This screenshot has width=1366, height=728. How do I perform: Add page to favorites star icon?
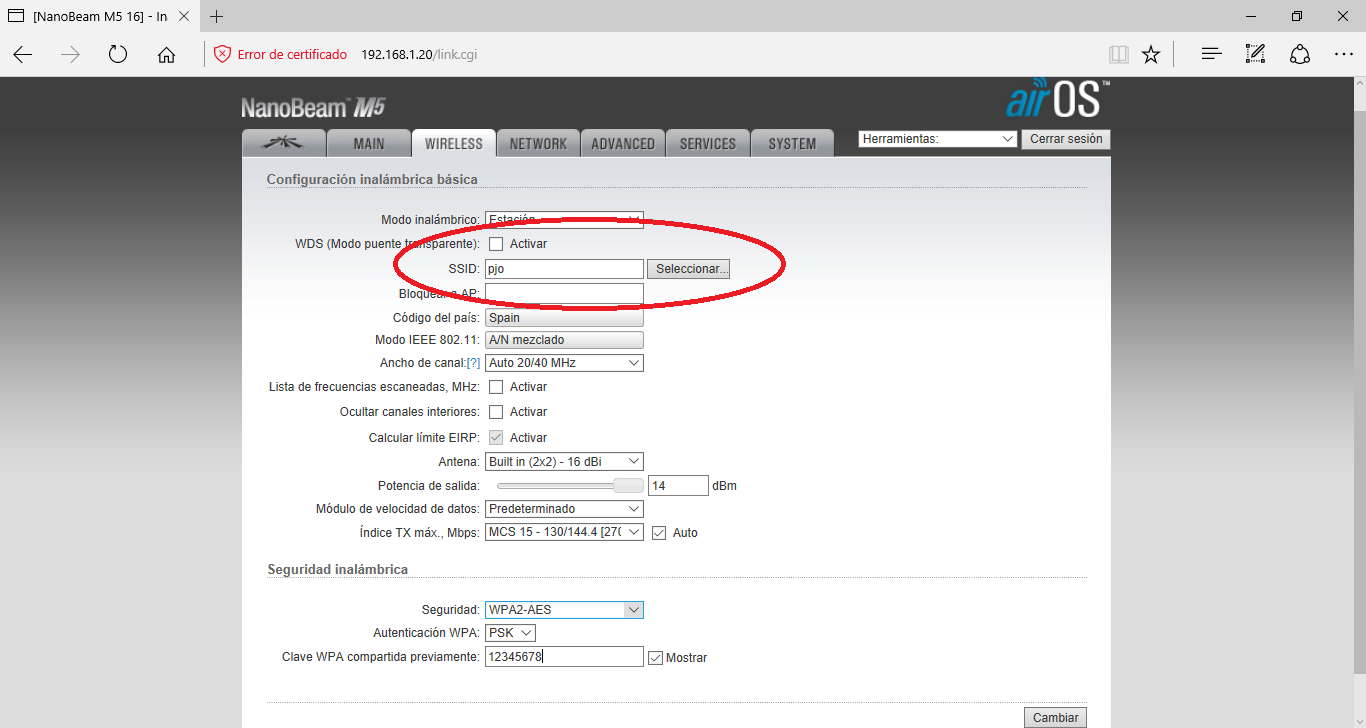1151,54
